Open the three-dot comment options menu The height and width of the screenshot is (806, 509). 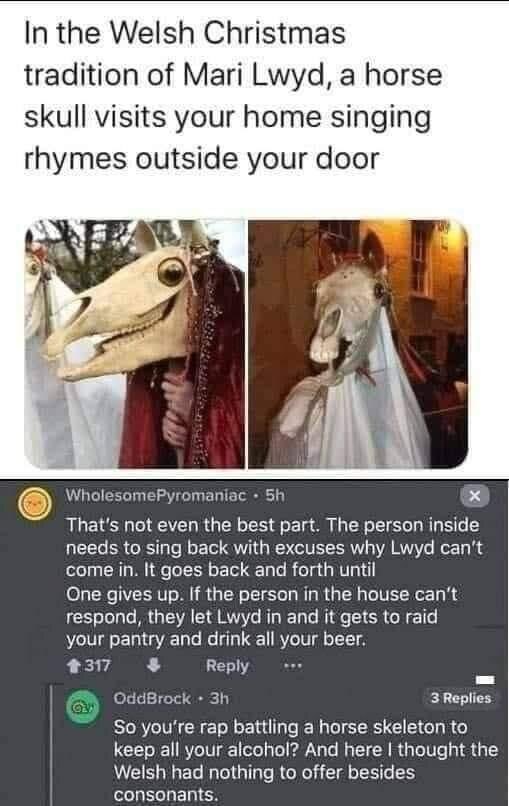point(293,666)
